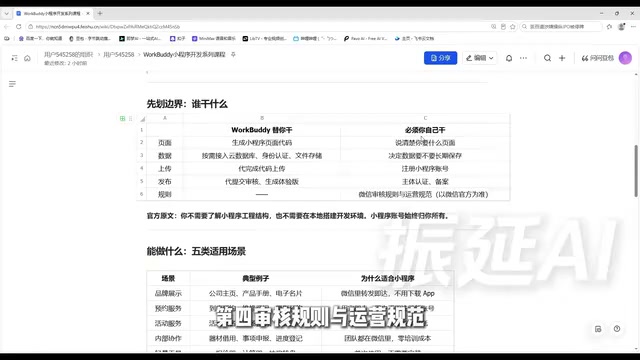Click cell '决定数据要不要长期保存'
This screenshot has height=360, width=640.
pyautogui.click(x=425, y=156)
